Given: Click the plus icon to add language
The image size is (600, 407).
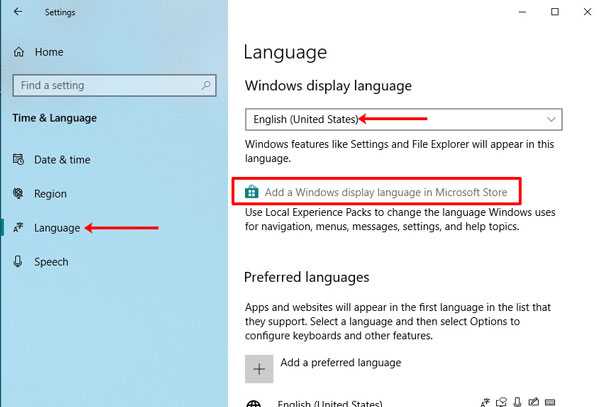Looking at the screenshot, I should click(x=259, y=369).
